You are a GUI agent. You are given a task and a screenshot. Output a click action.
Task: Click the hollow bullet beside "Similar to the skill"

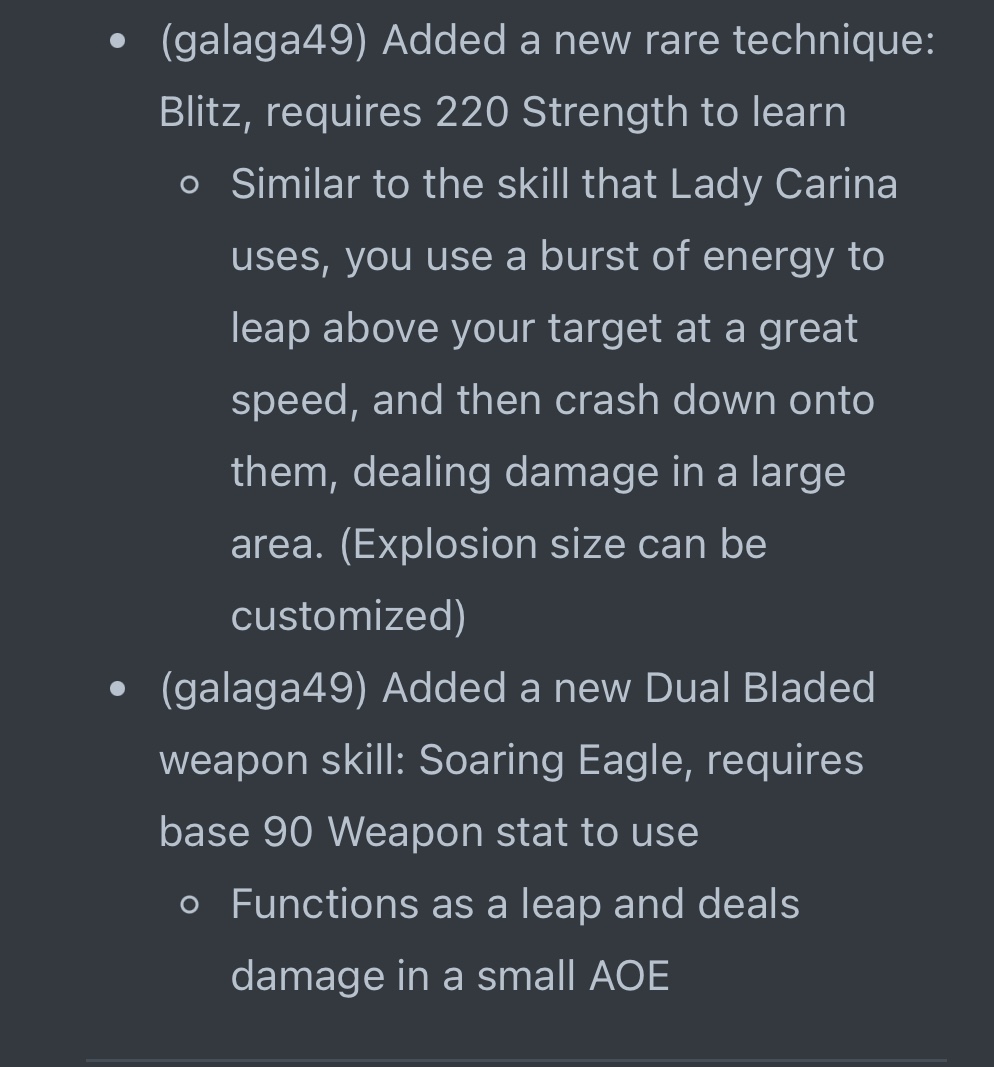[x=190, y=185]
